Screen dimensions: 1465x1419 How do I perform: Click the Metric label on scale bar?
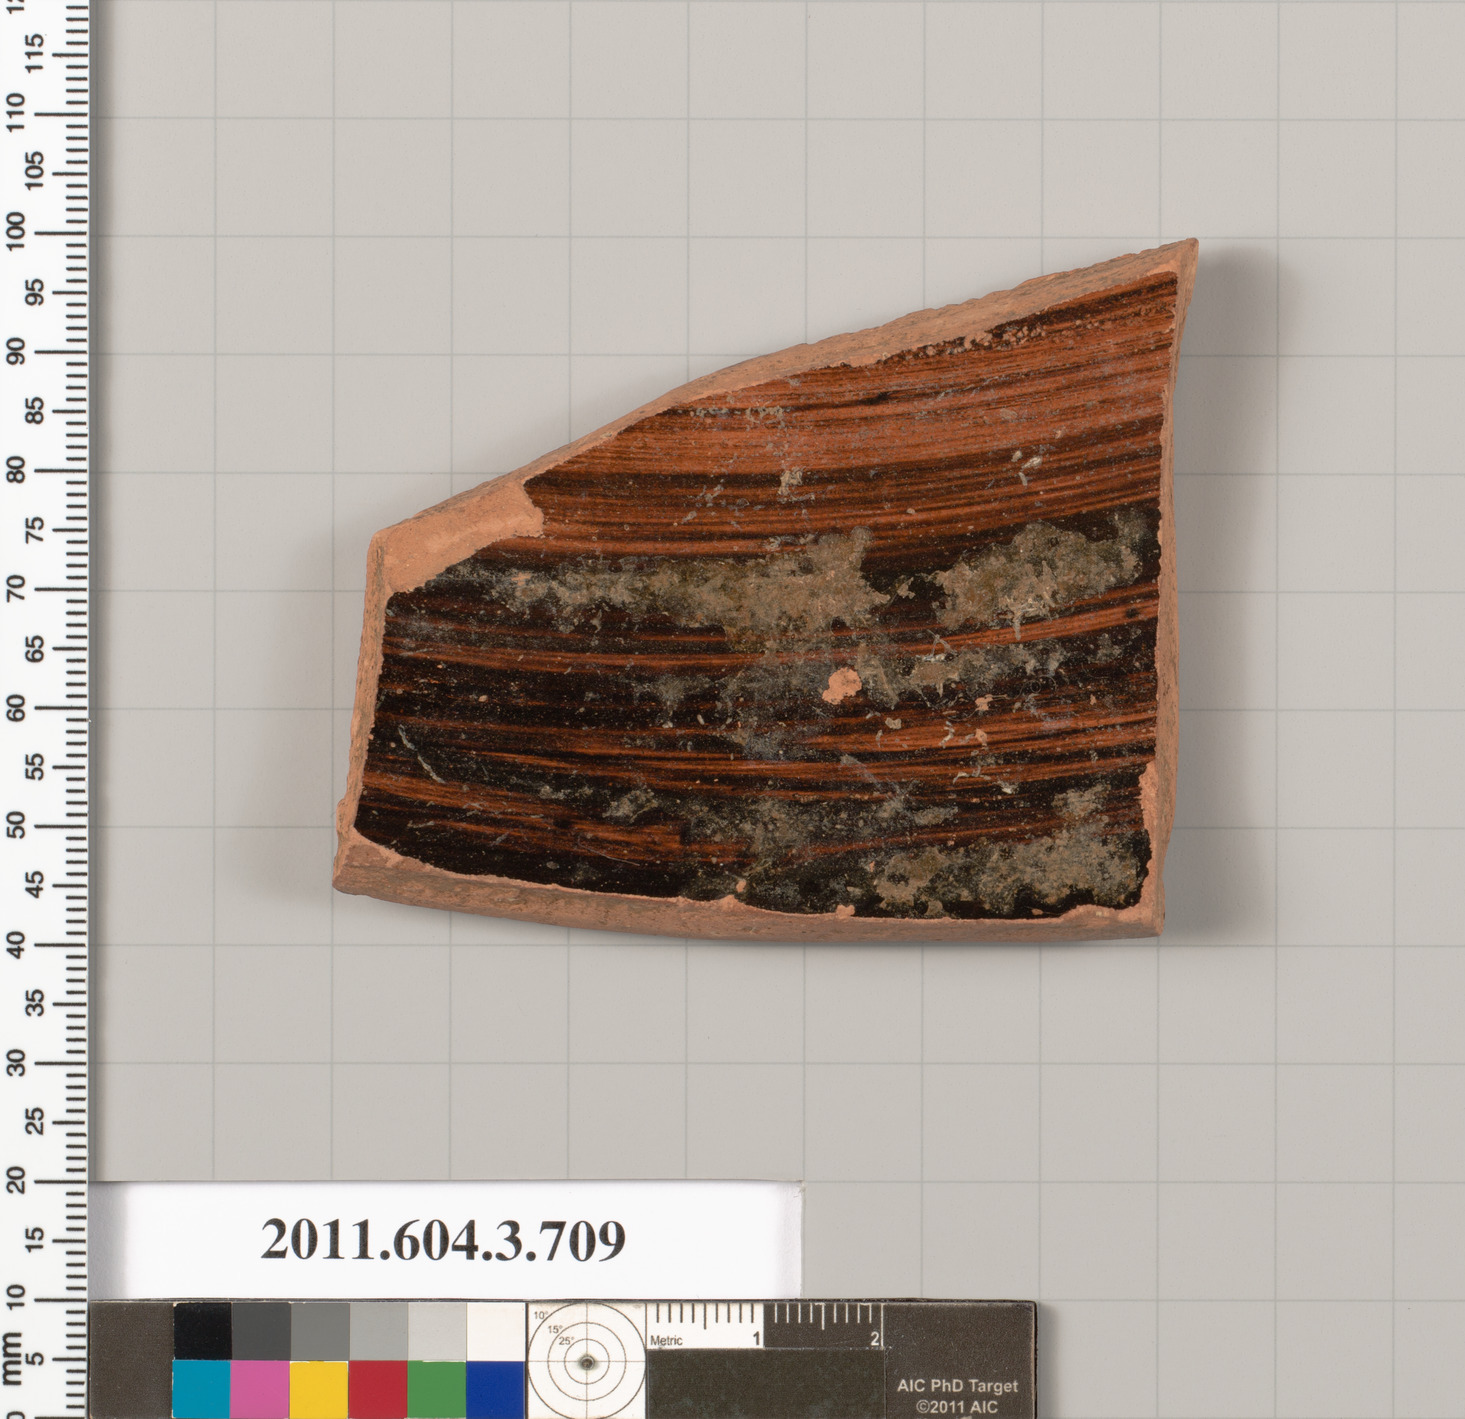[x=667, y=1341]
